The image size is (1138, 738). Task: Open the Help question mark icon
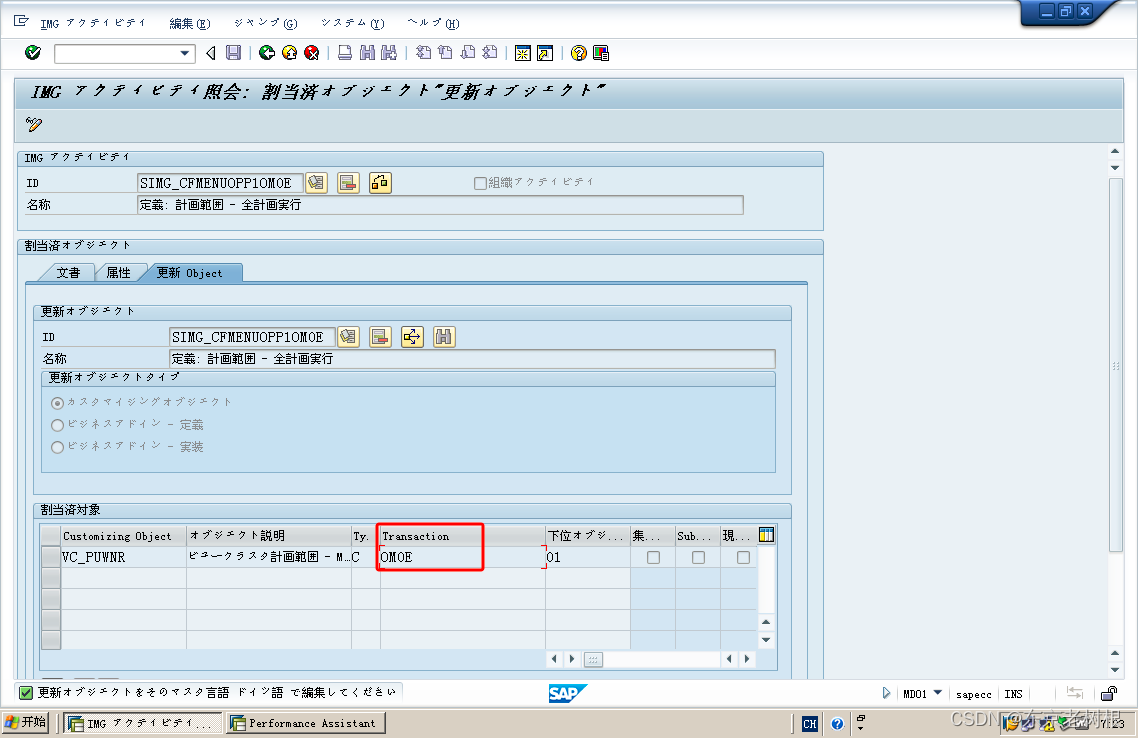click(x=578, y=53)
